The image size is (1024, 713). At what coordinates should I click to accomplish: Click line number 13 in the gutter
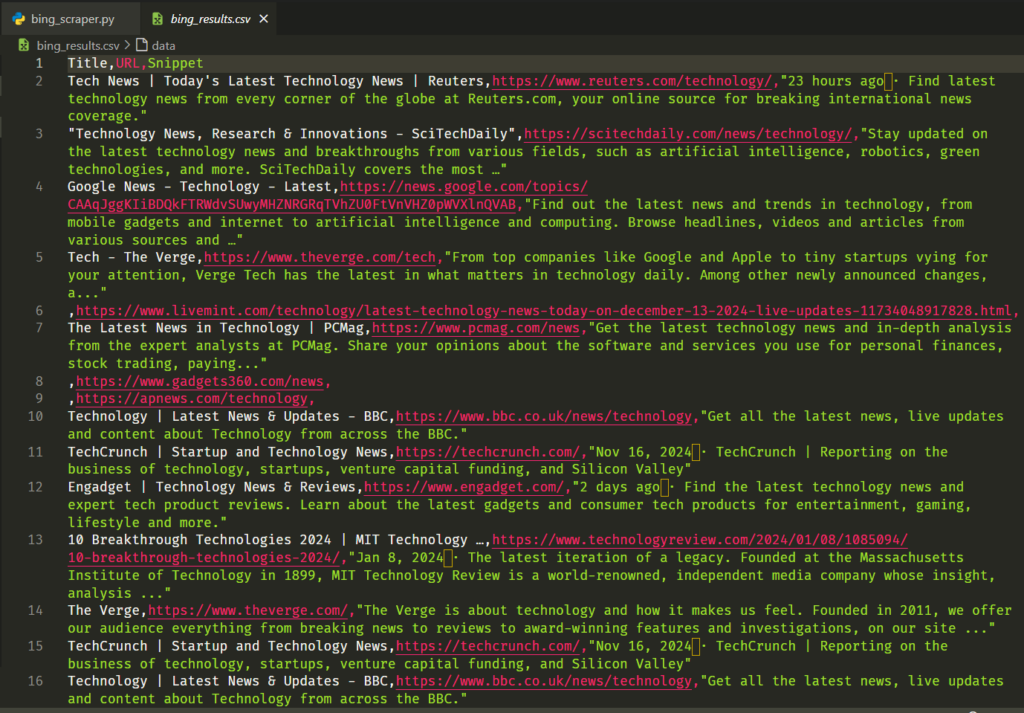[36, 540]
